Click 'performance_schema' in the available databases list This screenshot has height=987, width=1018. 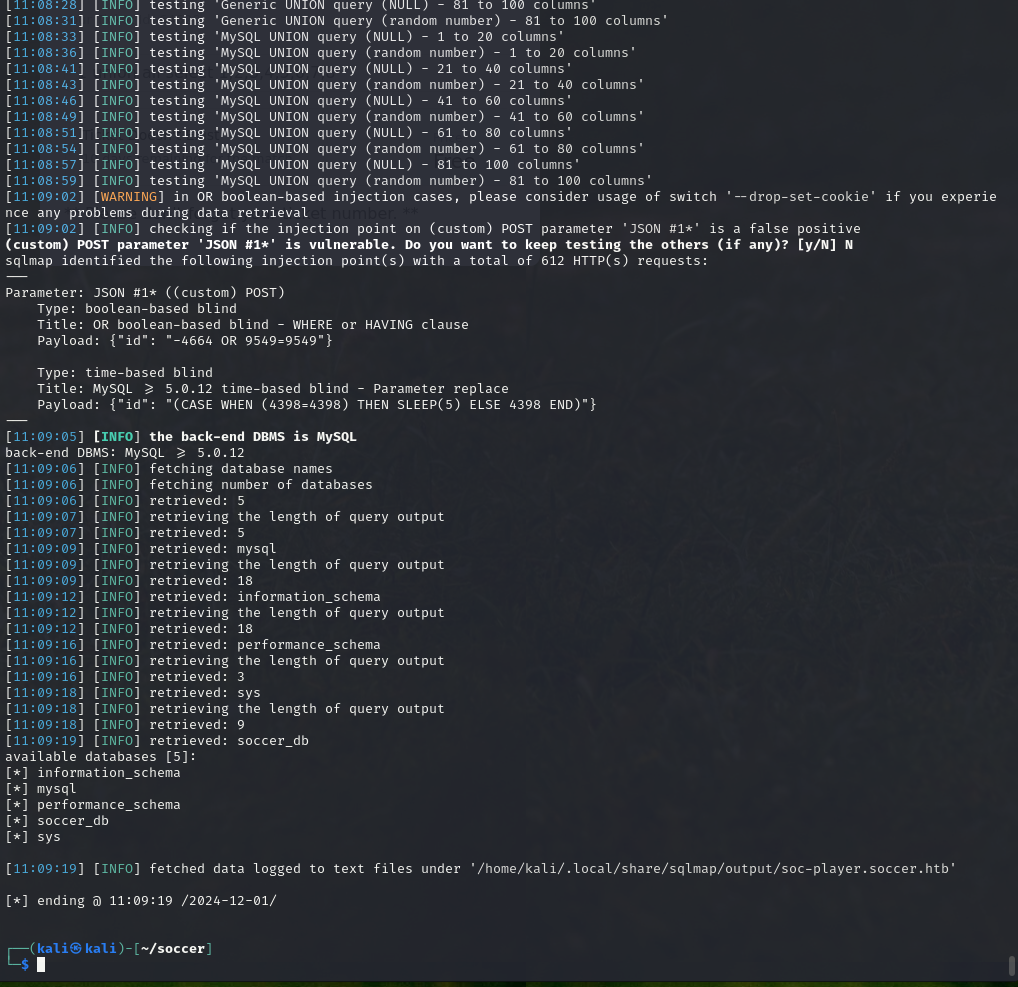108,805
